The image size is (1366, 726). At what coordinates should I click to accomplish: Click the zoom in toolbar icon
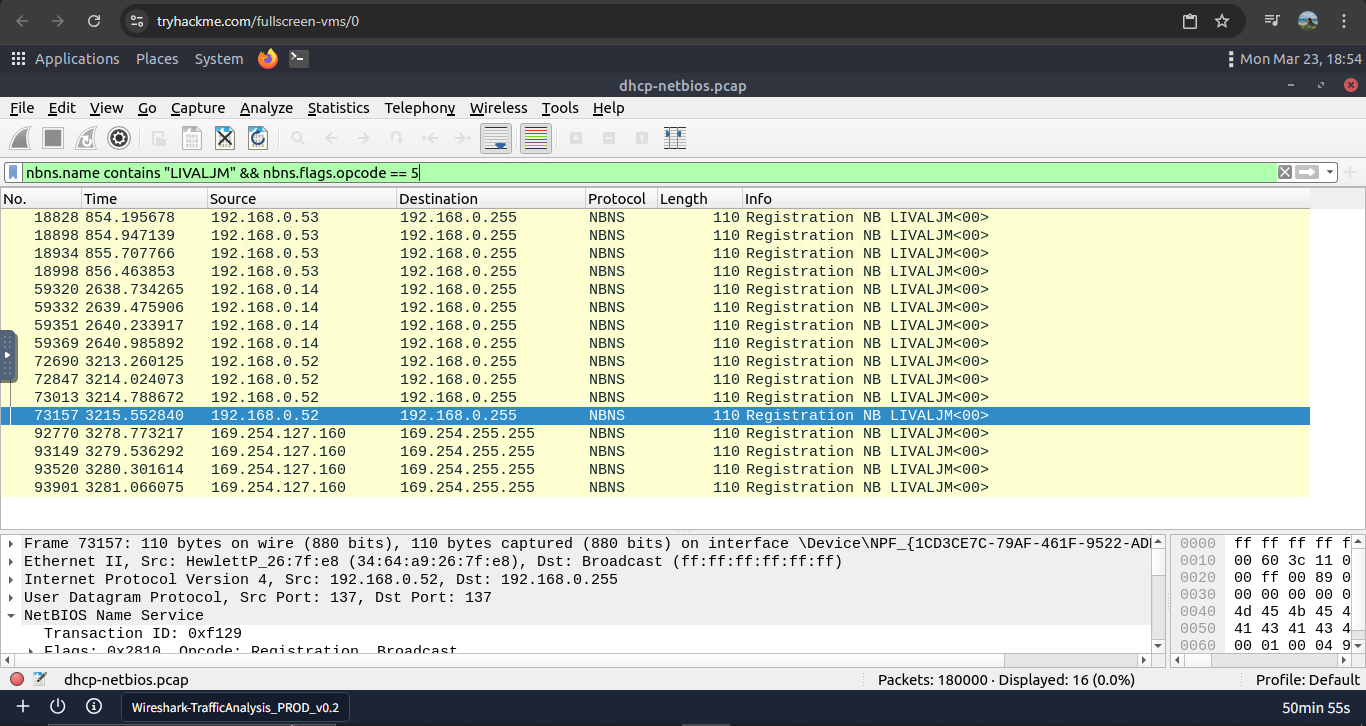[x=576, y=138]
